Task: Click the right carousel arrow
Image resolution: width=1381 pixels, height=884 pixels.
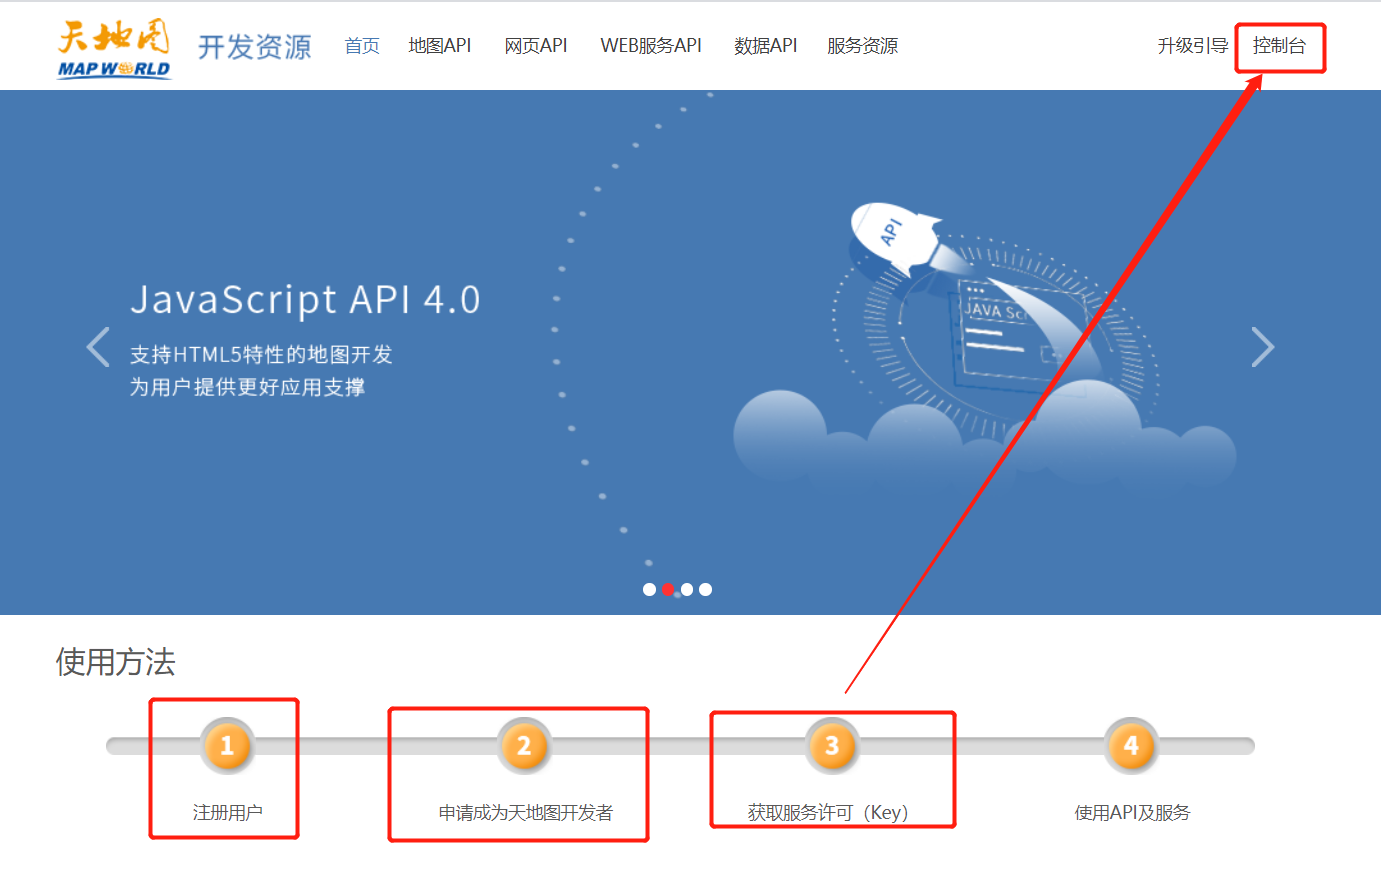Action: click(x=1263, y=347)
